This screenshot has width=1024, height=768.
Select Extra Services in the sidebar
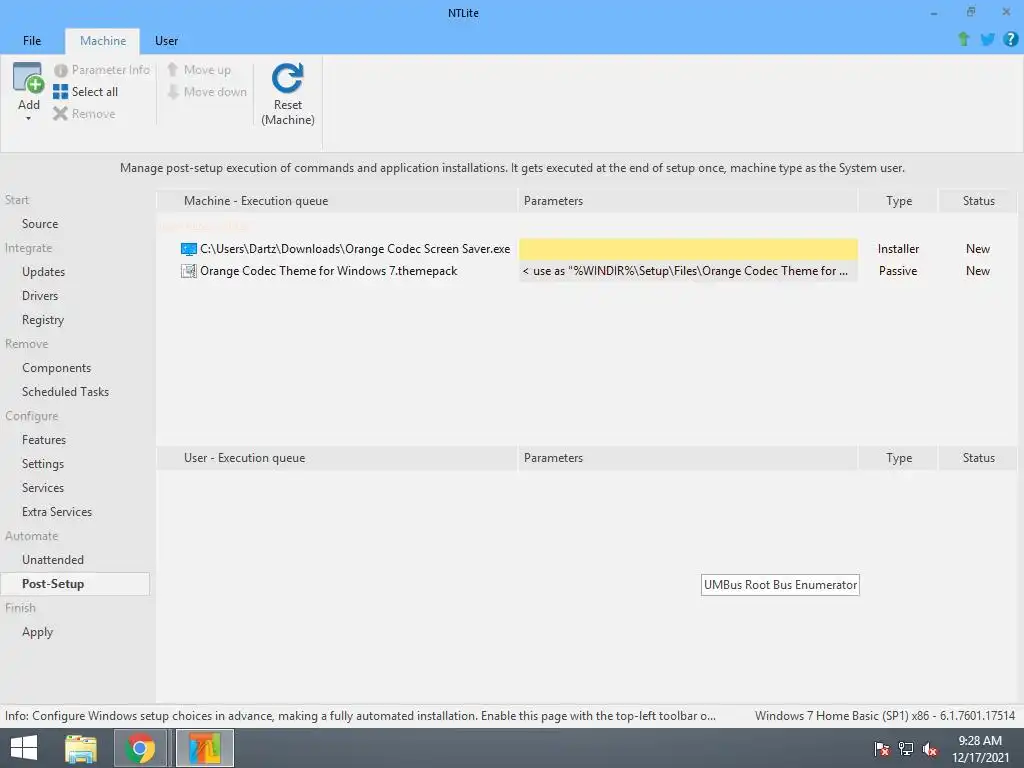[x=57, y=512]
